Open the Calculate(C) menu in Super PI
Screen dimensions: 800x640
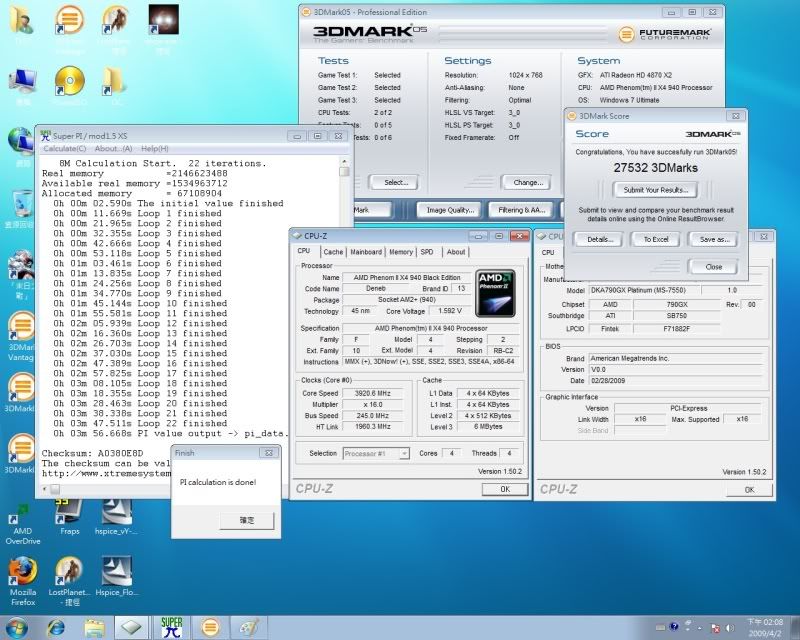click(65, 149)
